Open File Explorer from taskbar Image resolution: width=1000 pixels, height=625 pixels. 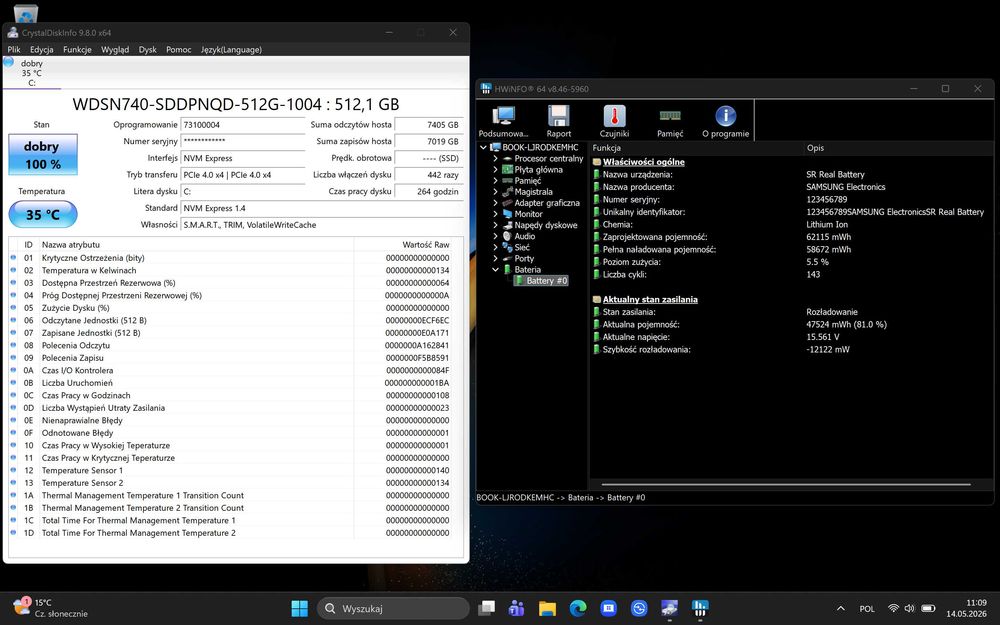(x=547, y=608)
